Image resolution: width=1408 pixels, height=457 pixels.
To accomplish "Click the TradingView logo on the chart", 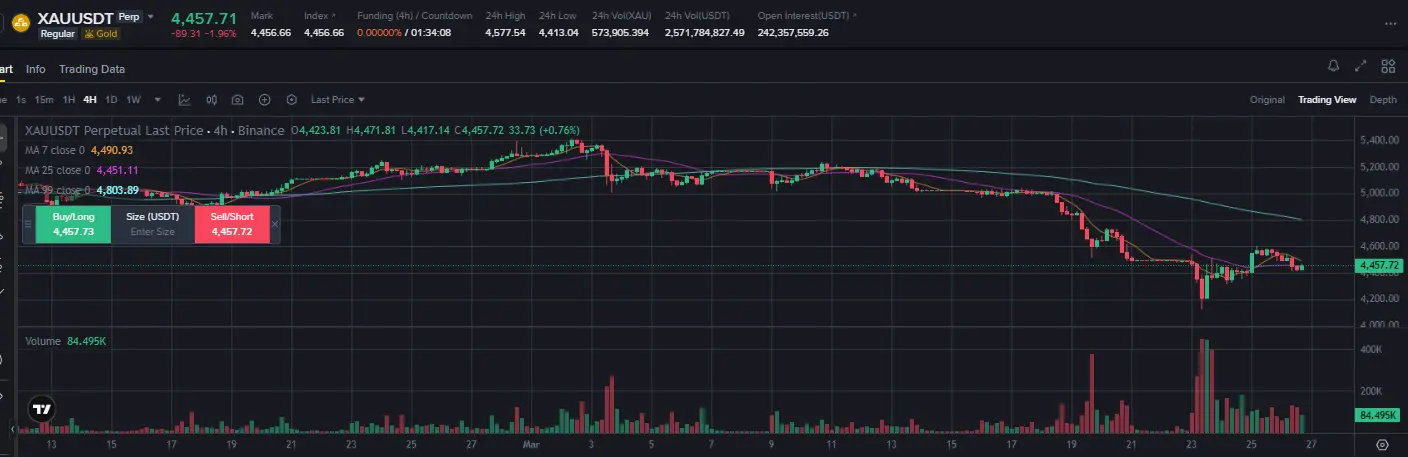I will (41, 409).
